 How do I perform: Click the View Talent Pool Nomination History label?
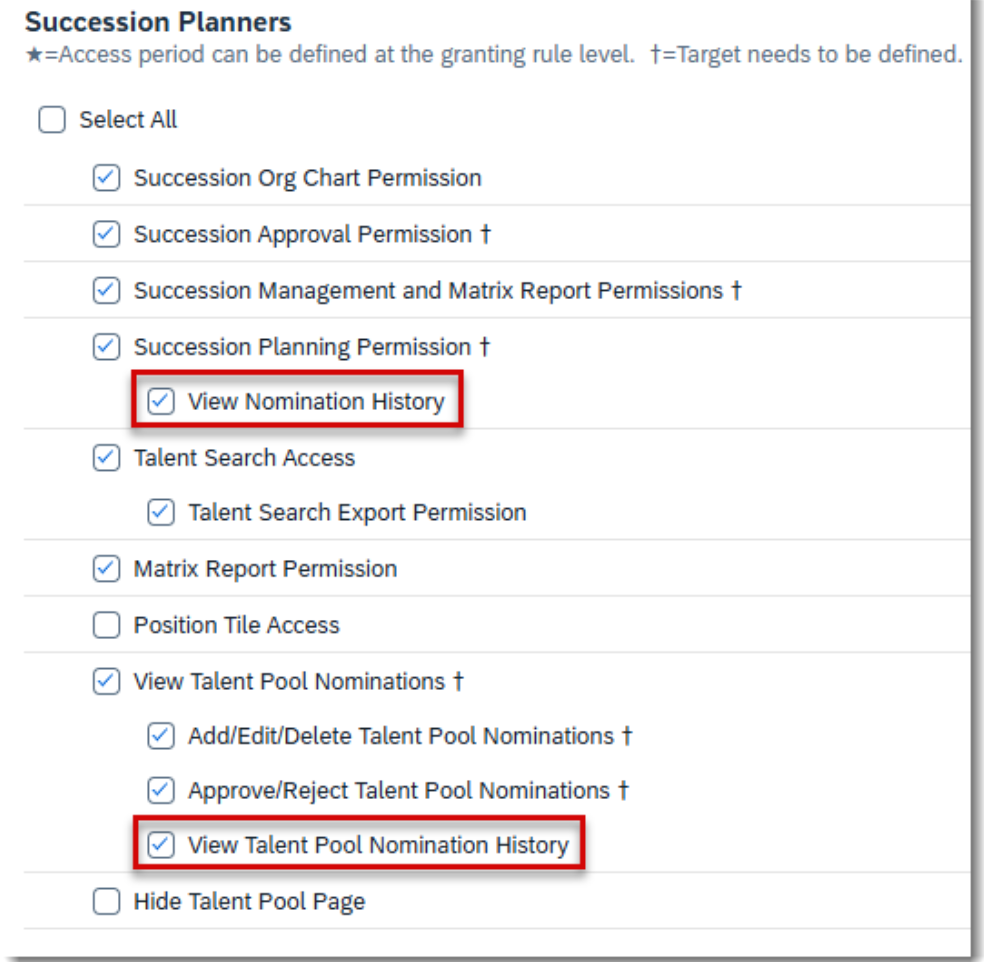(x=378, y=845)
